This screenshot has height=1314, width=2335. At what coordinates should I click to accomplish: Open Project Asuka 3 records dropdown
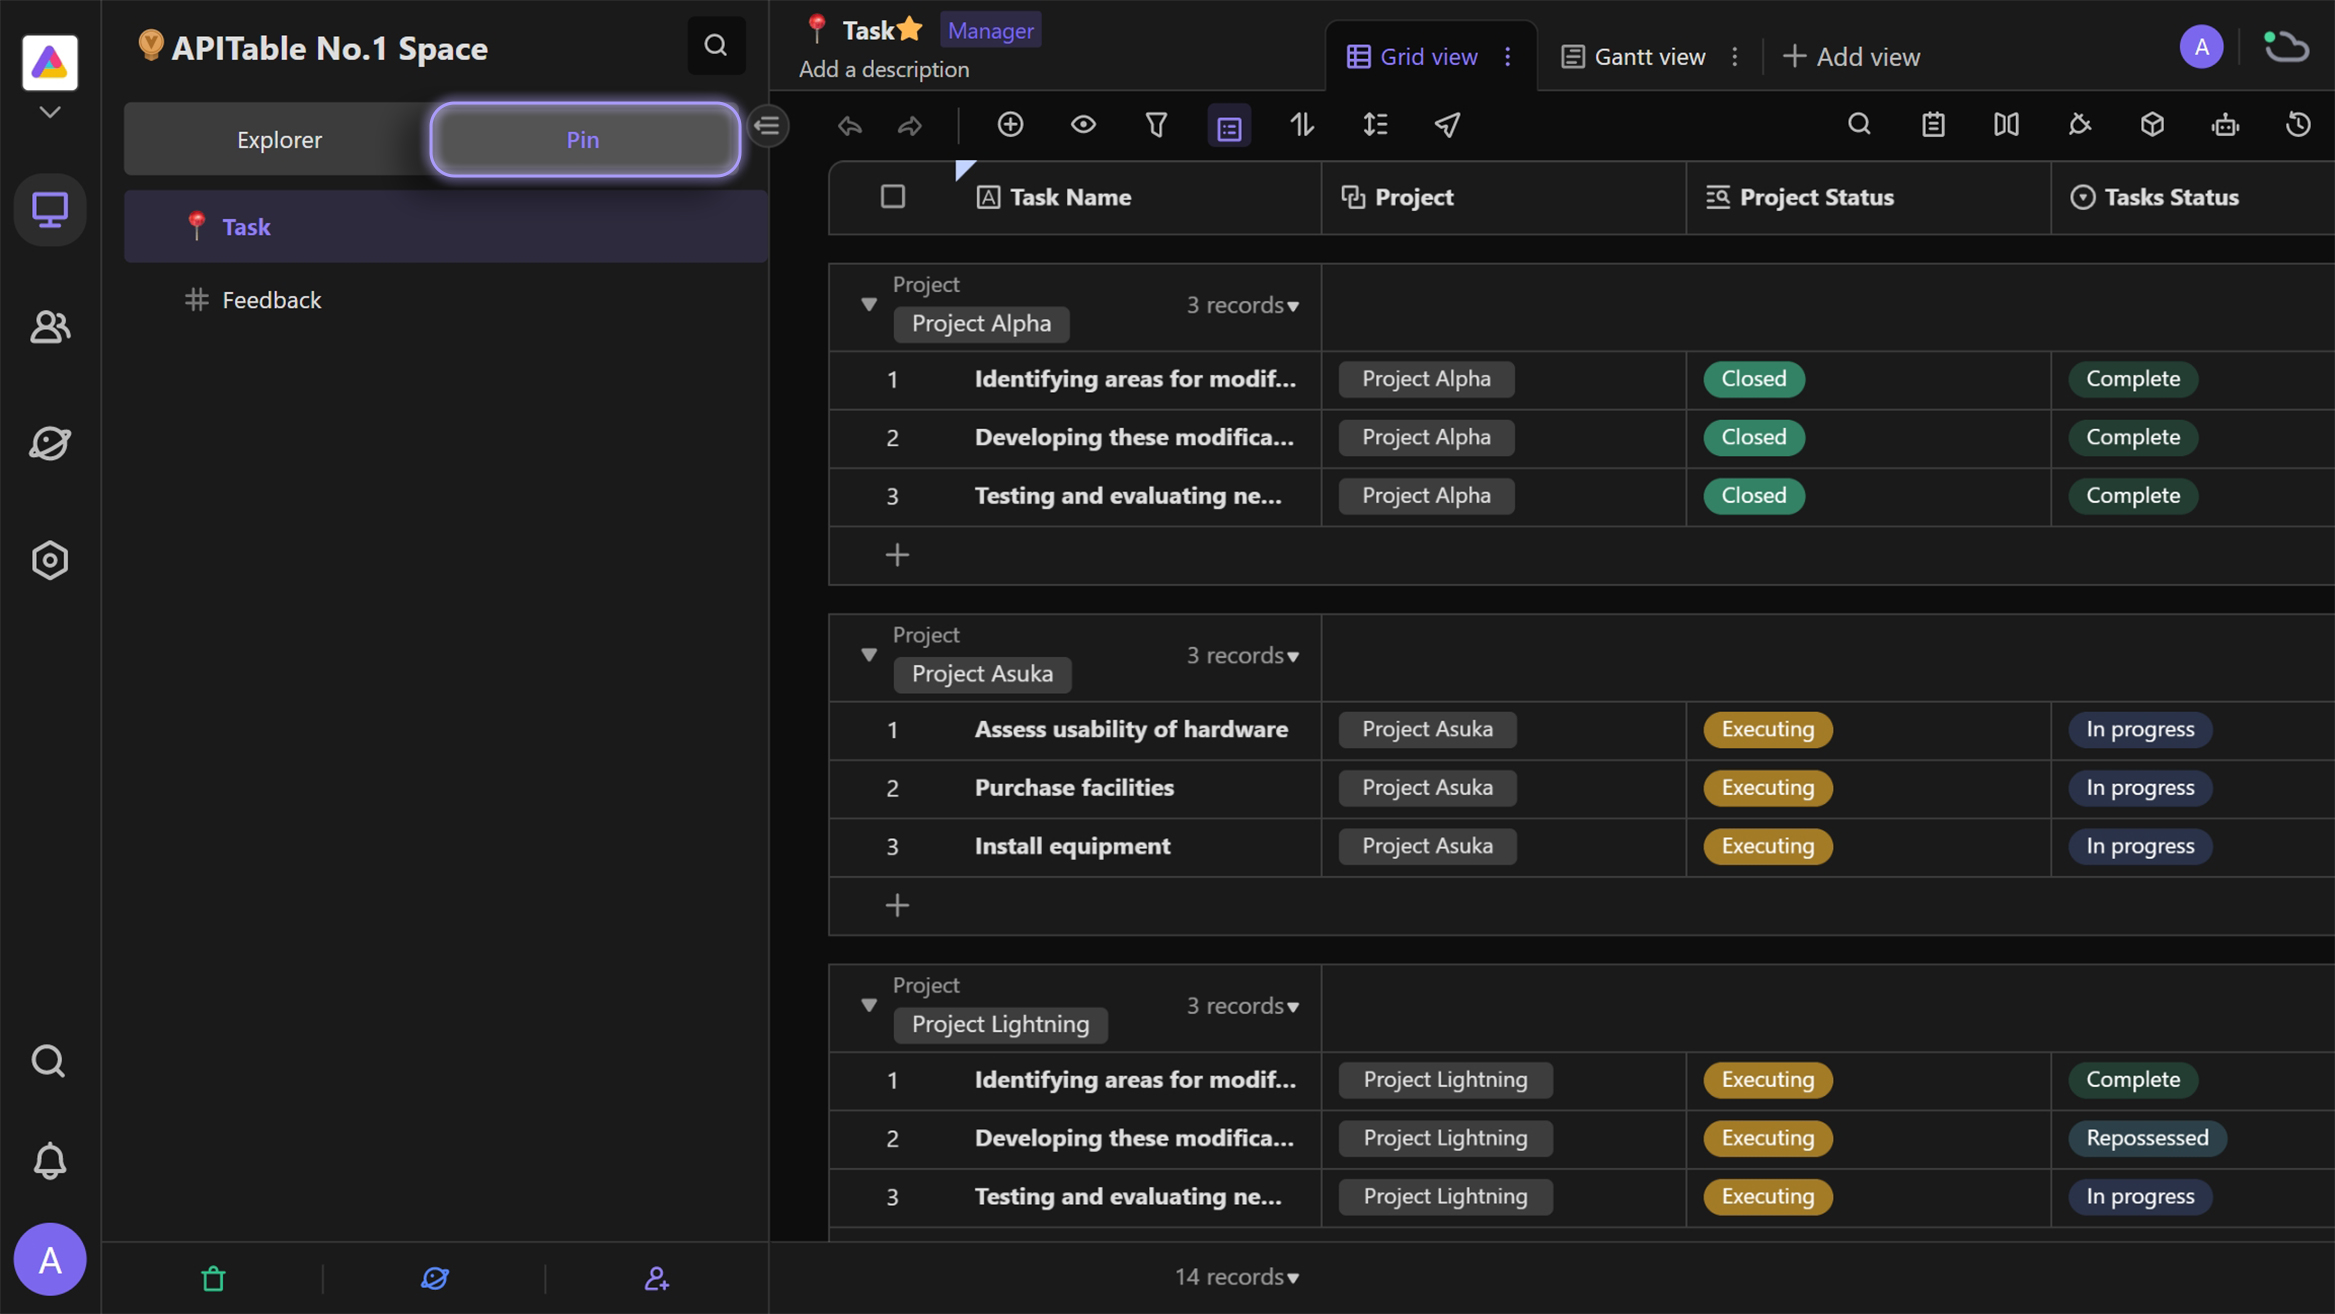coord(1242,655)
